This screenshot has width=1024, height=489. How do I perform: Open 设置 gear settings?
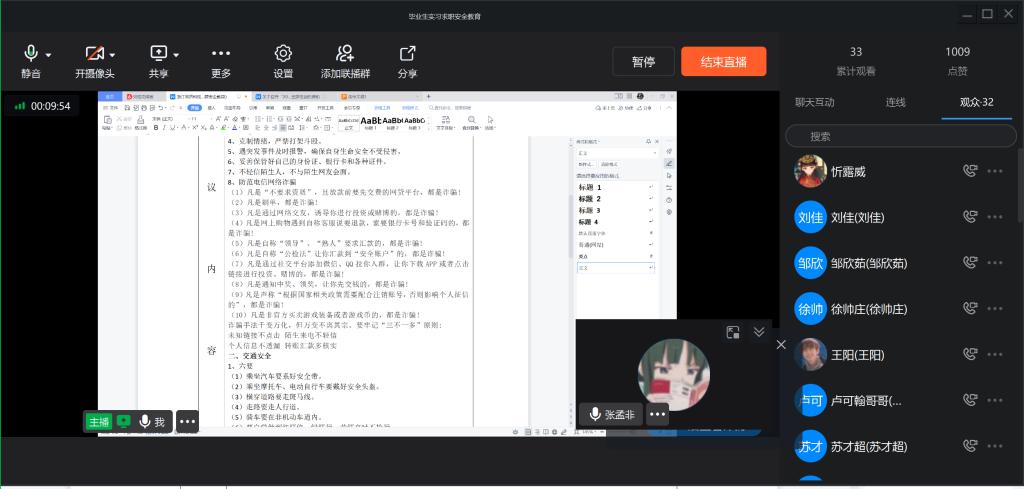[283, 53]
